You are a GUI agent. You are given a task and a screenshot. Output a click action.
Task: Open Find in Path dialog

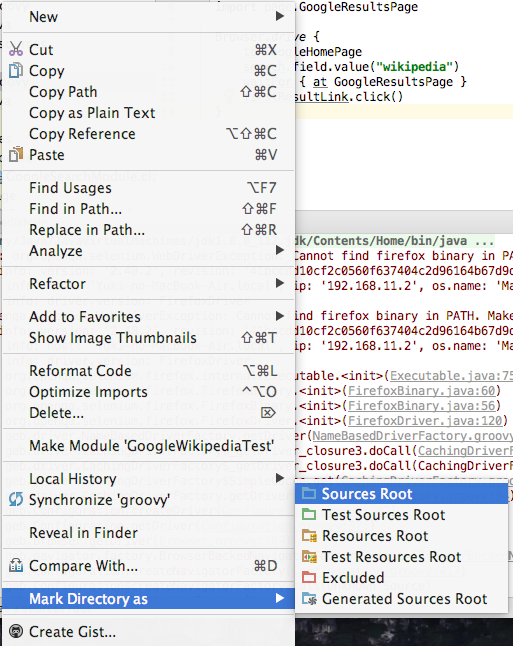pyautogui.click(x=148, y=208)
